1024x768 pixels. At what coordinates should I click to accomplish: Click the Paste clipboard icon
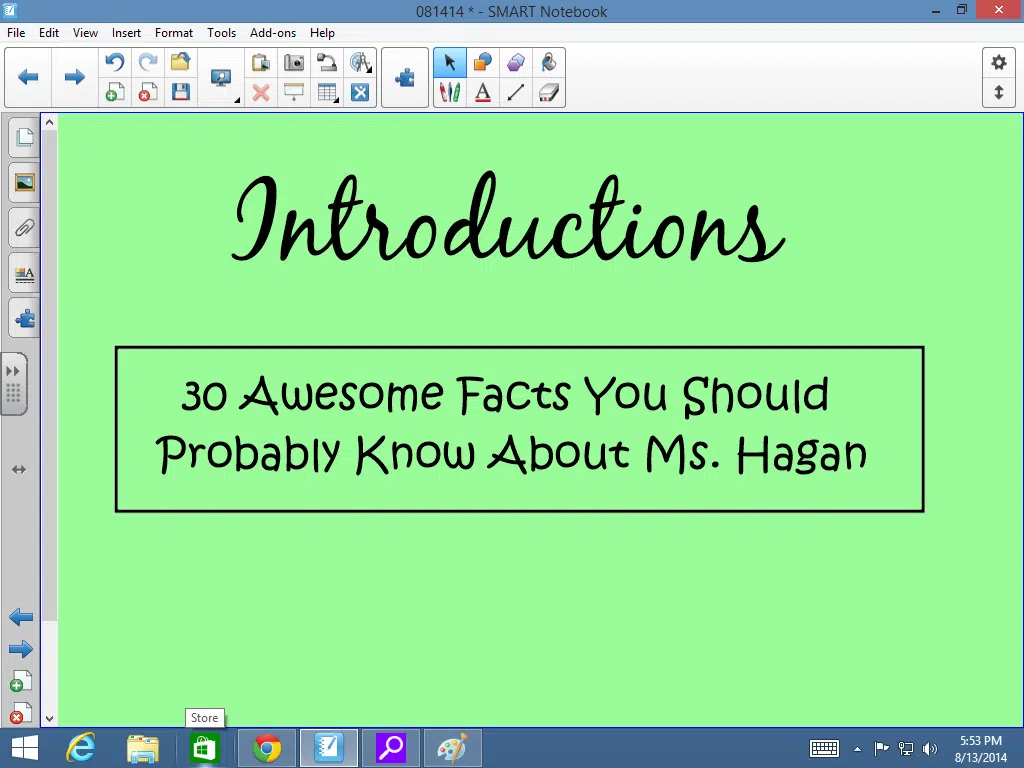[261, 62]
